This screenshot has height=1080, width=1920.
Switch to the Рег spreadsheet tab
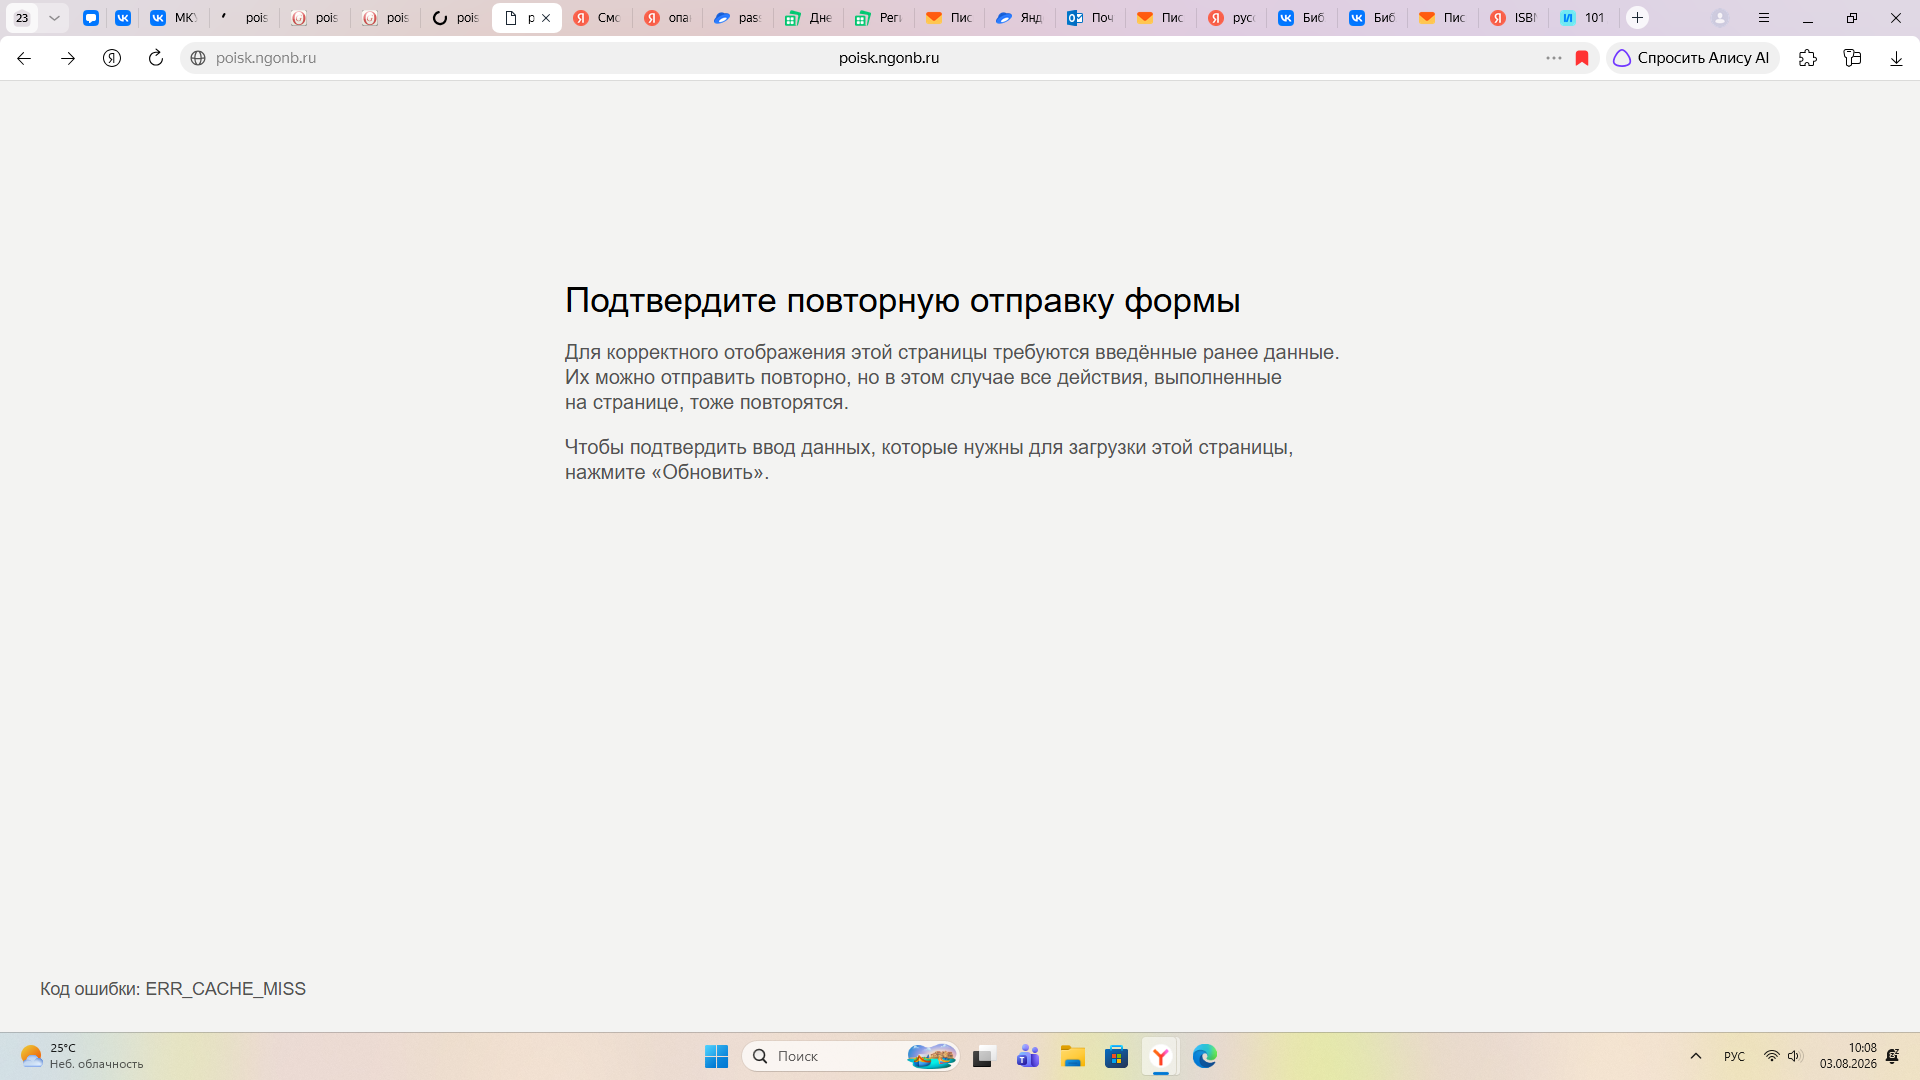(x=879, y=18)
